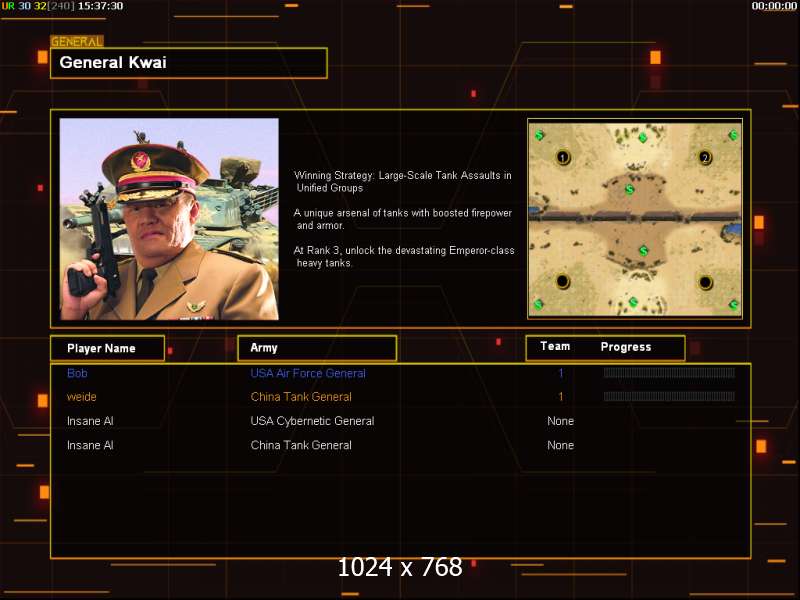
Task: Click start position 1 marker on map
Action: pyautogui.click(x=562, y=157)
